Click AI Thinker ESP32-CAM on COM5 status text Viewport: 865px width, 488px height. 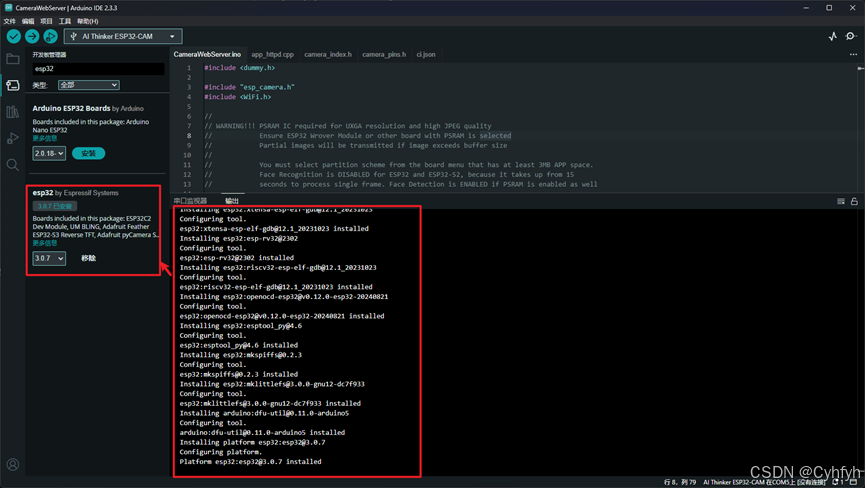coord(764,482)
